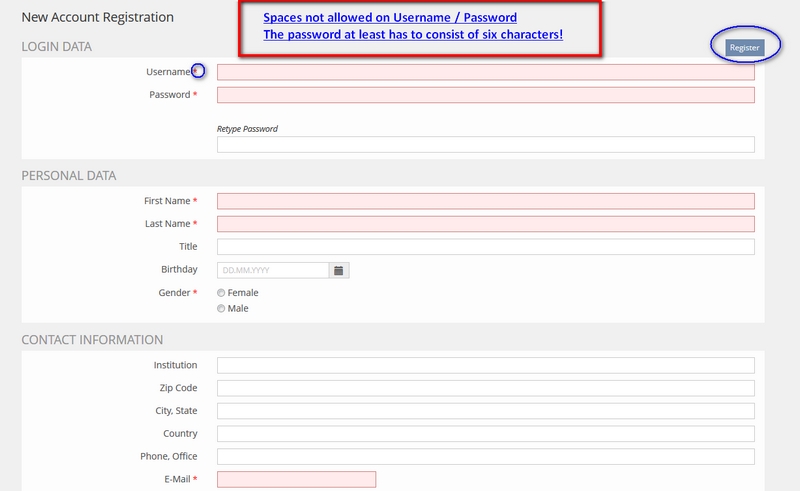Click the Username field label

tap(168, 72)
